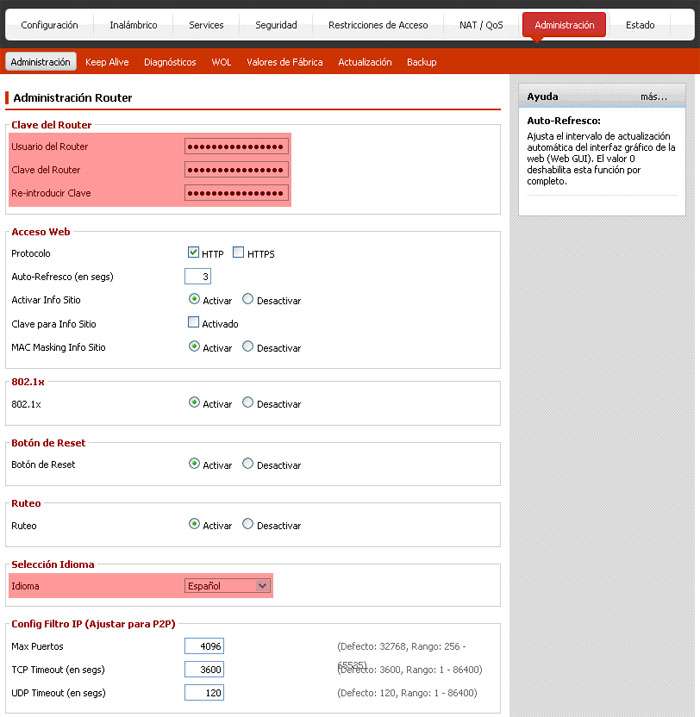Viewport: 700px width, 717px height.
Task: Switch to the Inalámbrico tab
Action: click(x=133, y=25)
